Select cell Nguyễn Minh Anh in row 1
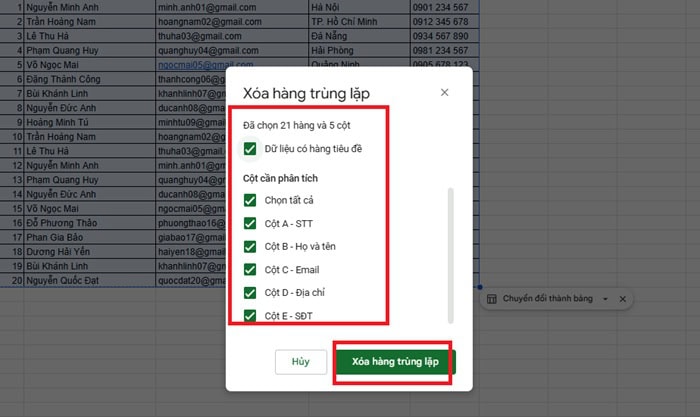 89,7
